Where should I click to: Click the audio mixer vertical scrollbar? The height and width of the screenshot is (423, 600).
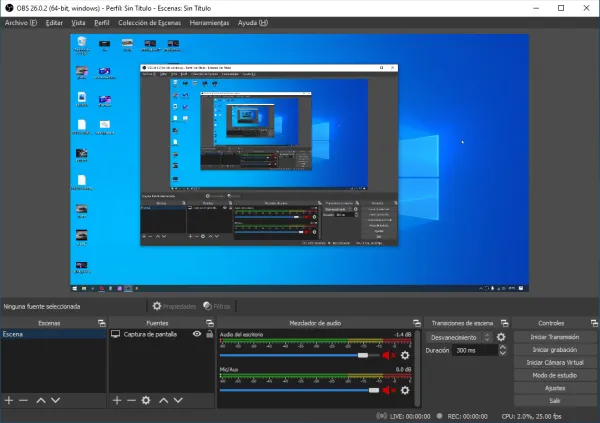pyautogui.click(x=417, y=367)
